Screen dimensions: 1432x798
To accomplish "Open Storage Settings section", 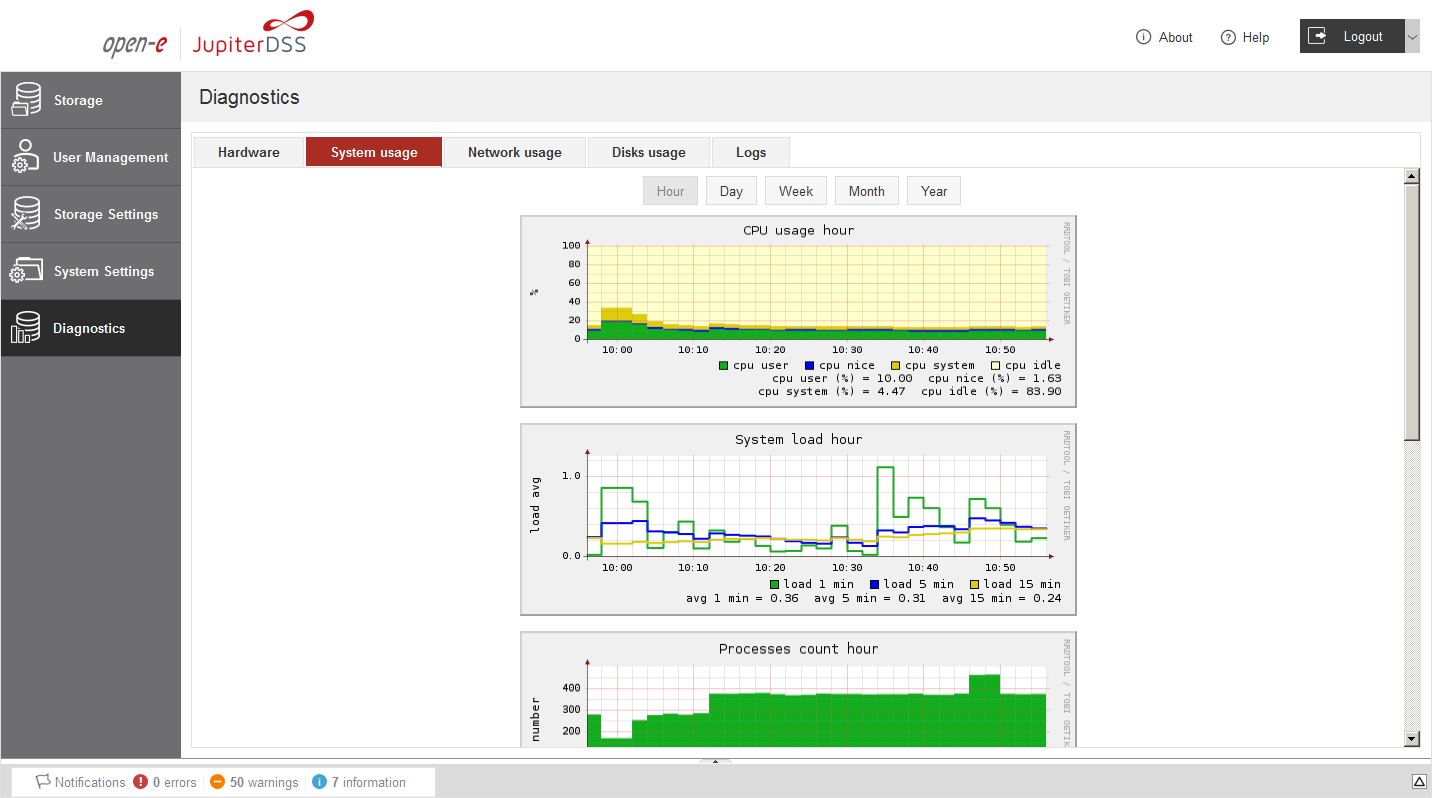I will pos(91,214).
